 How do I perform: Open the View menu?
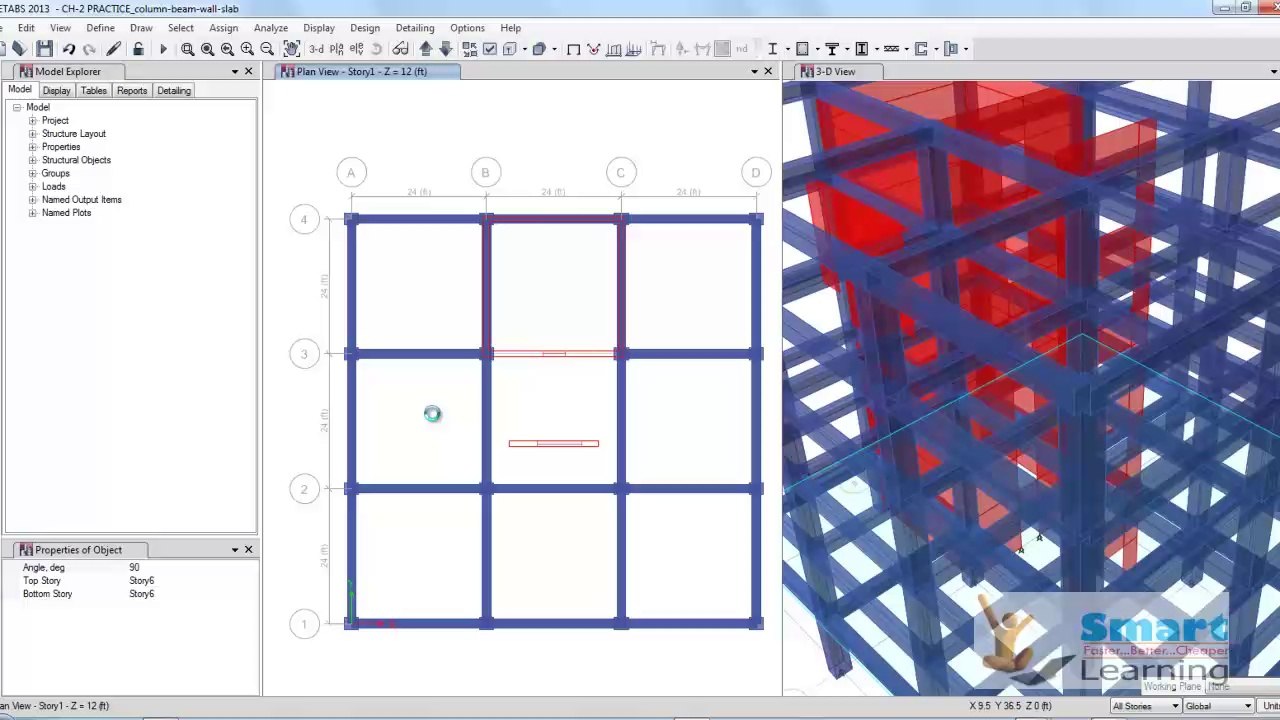pyautogui.click(x=60, y=28)
